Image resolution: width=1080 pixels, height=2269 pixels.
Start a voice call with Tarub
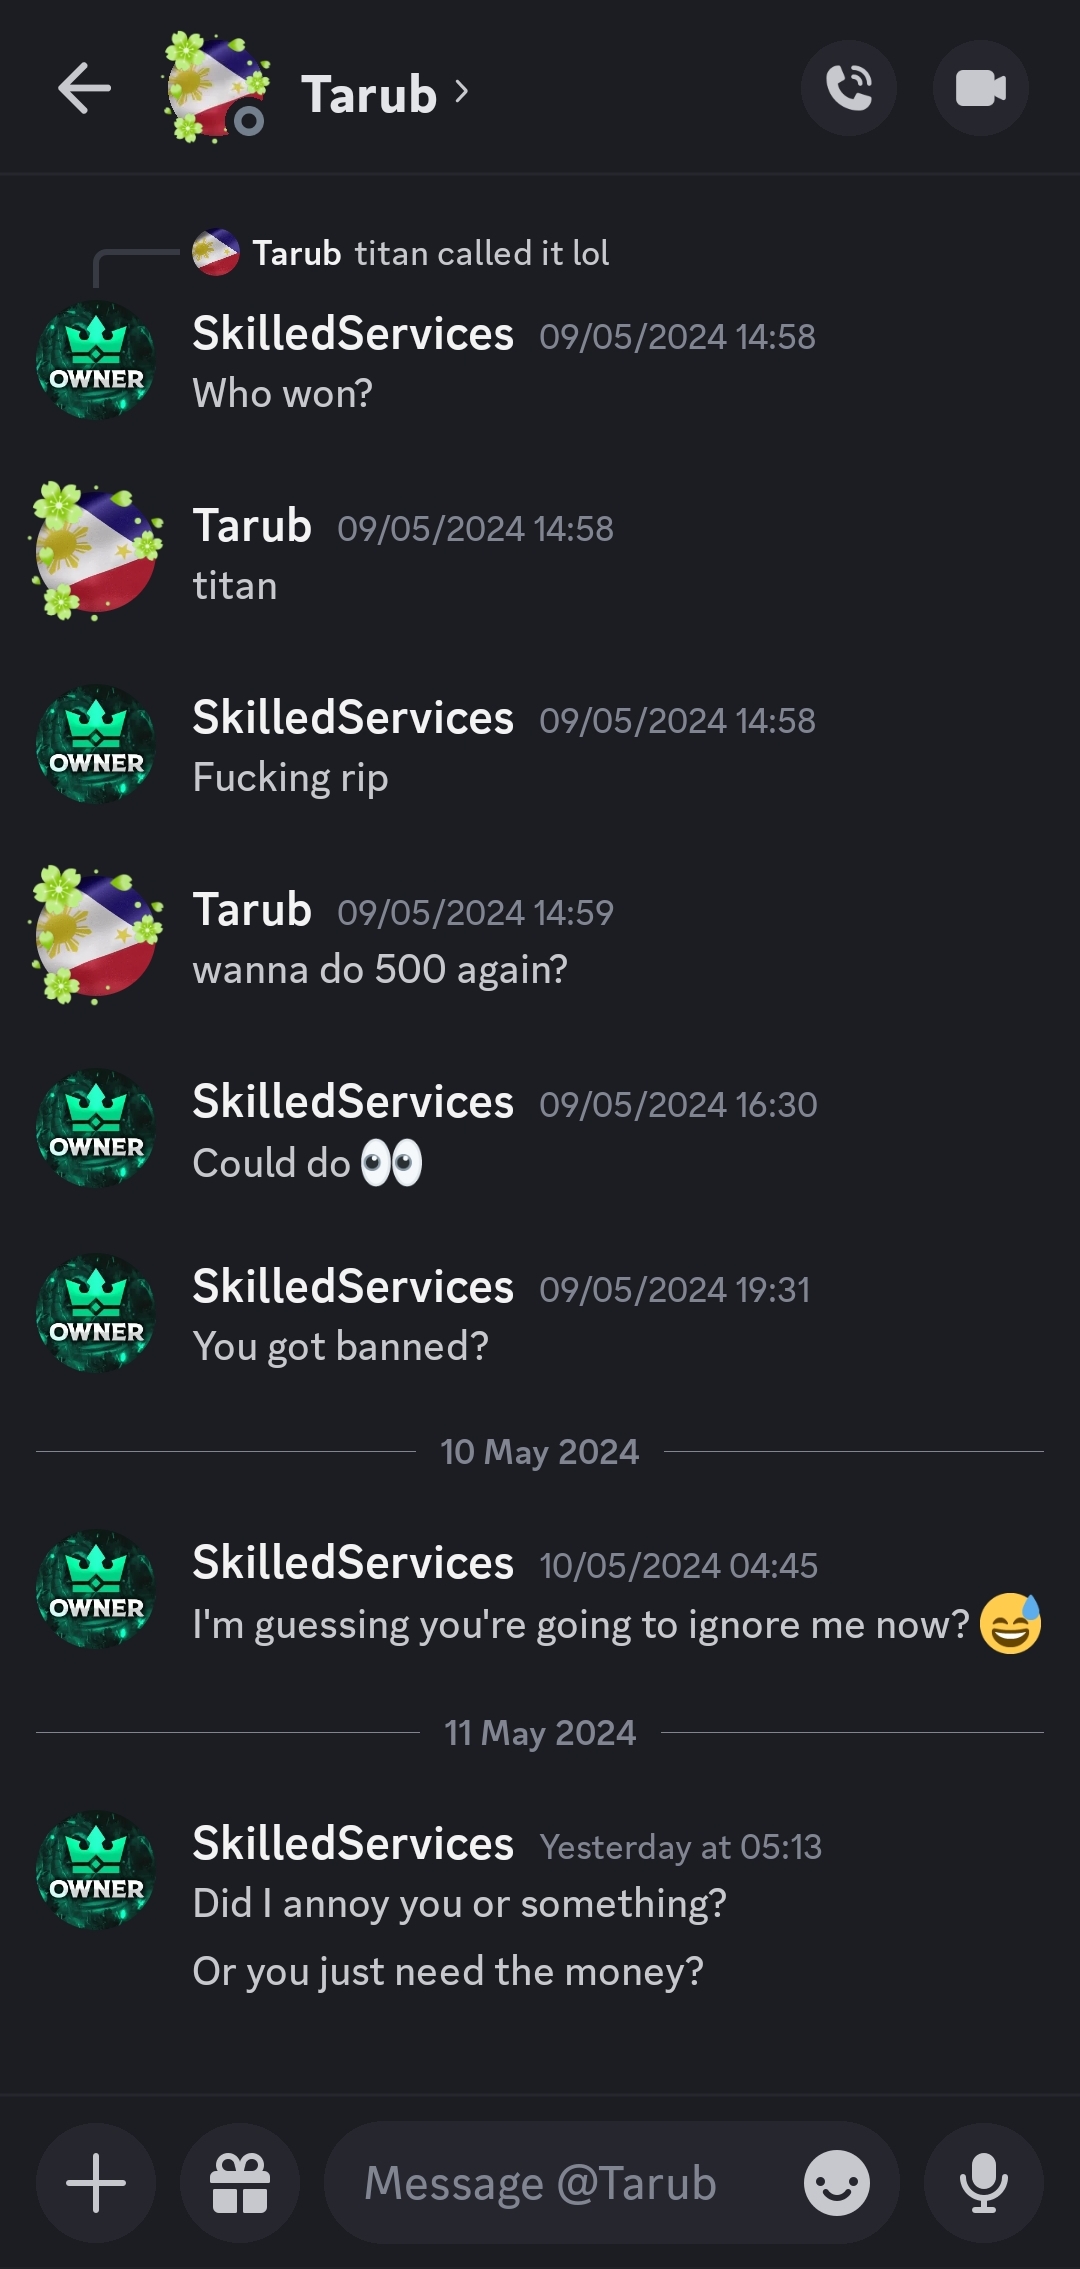tap(849, 88)
